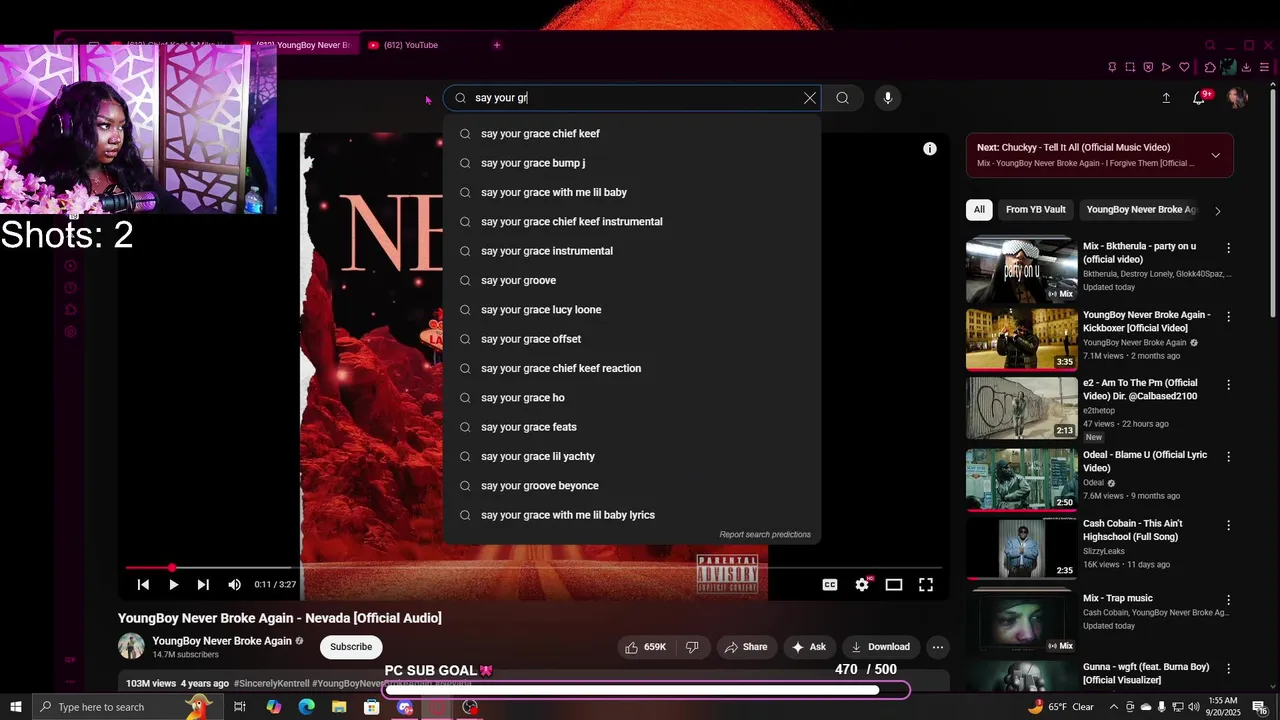
Task: Start voice search with the microphone
Action: pos(887,98)
